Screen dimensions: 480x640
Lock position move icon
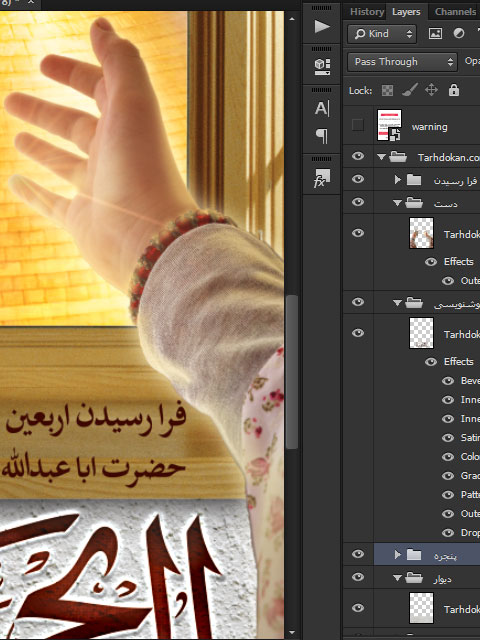pyautogui.click(x=431, y=90)
